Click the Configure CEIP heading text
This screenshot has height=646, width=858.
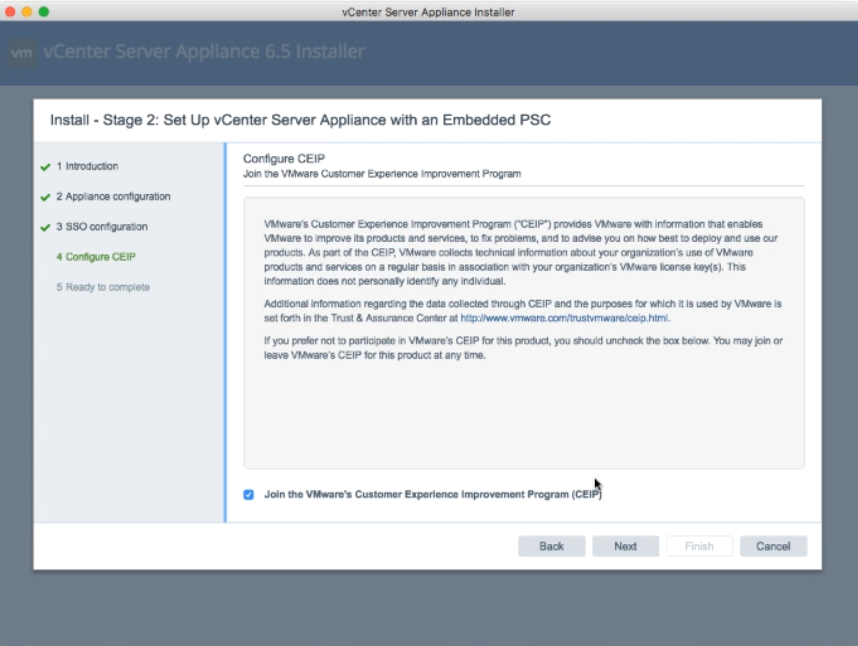click(284, 159)
